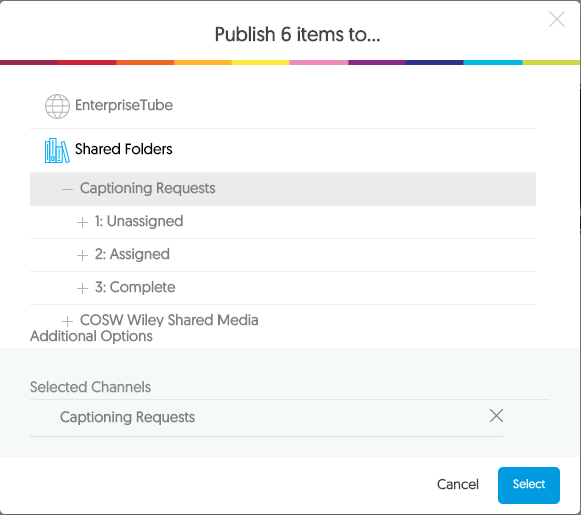
Task: Collapse the Captioning Requests folder
Action: 67,189
